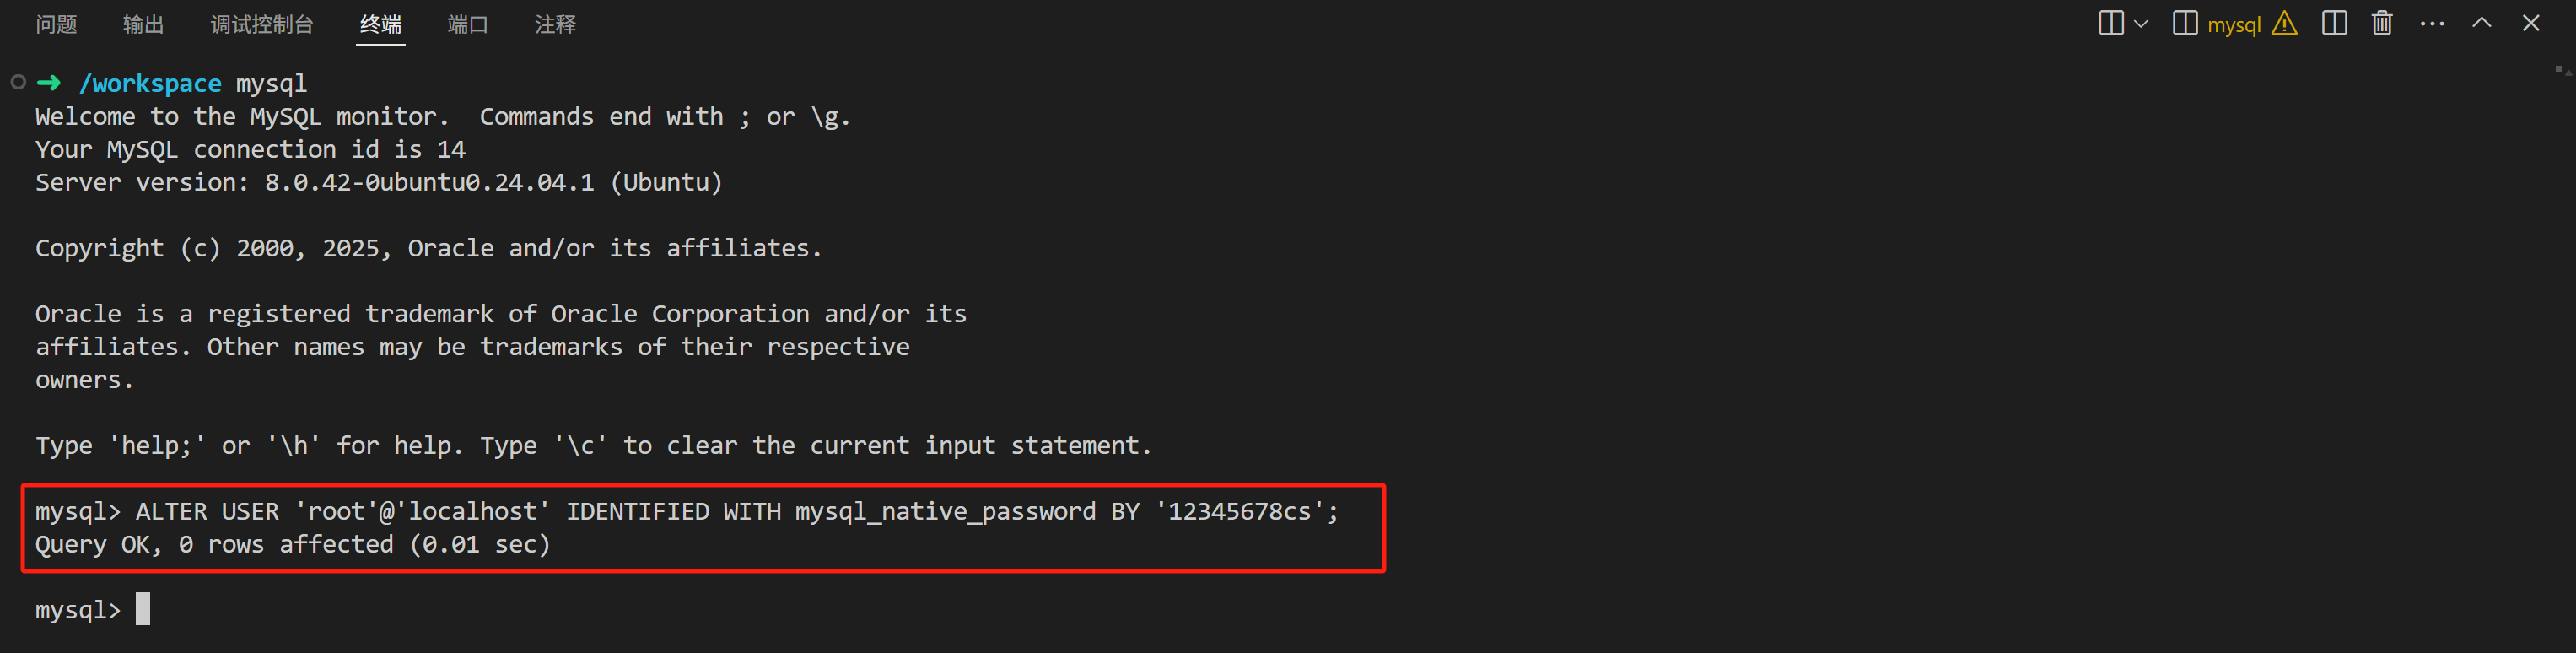Close the terminal panel
The image size is (2576, 653).
[2531, 23]
